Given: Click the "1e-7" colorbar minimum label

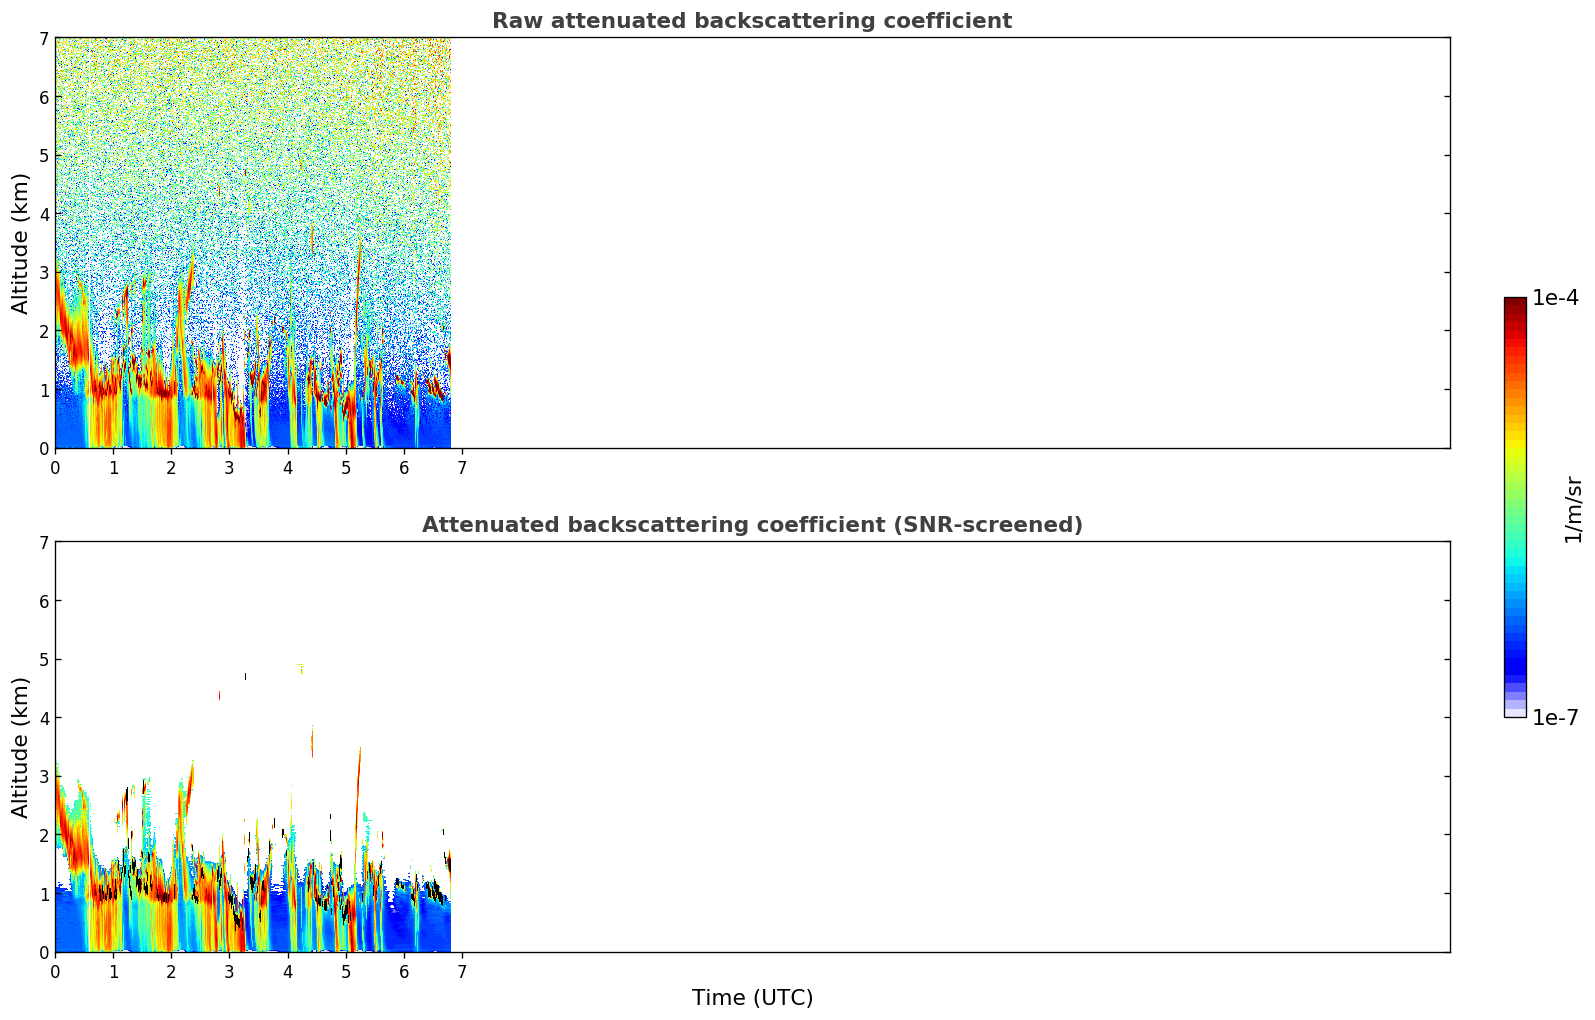Looking at the screenshot, I should pos(1555,717).
